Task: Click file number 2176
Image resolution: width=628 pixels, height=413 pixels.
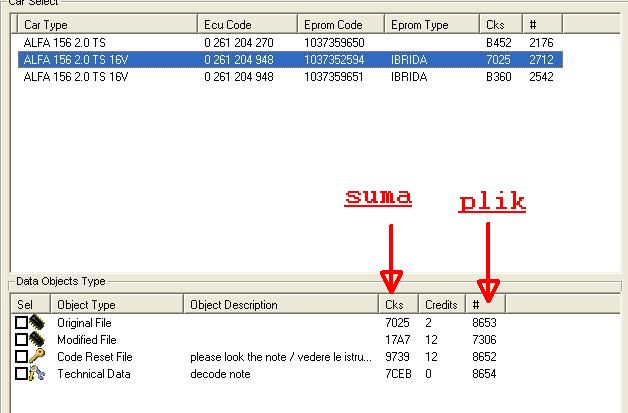Action: tap(541, 42)
